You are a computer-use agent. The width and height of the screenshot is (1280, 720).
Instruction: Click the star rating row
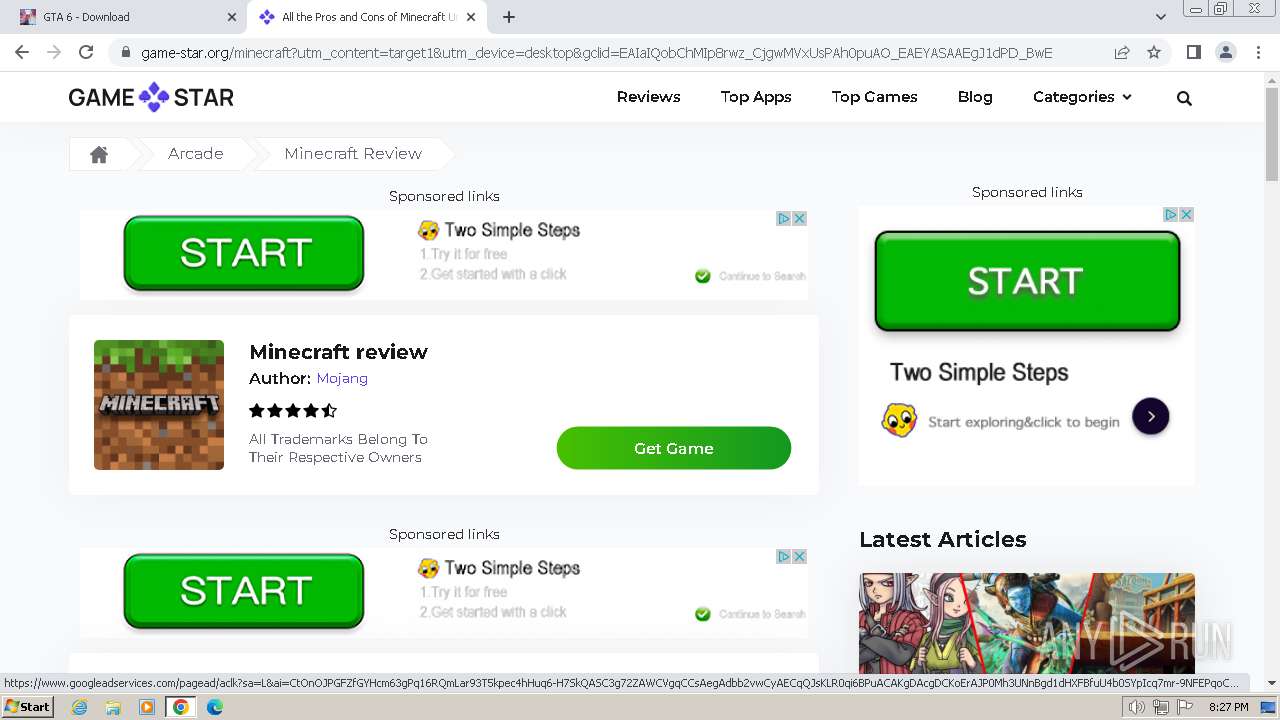(293, 411)
